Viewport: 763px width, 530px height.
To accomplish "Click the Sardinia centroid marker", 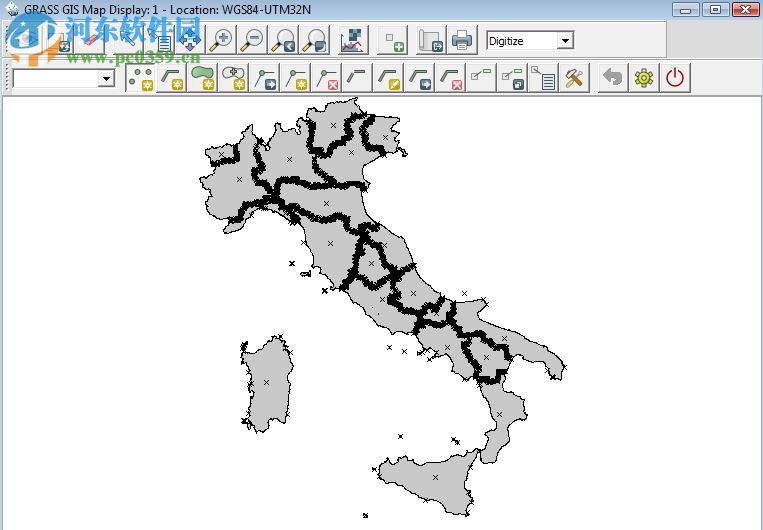I will (266, 383).
